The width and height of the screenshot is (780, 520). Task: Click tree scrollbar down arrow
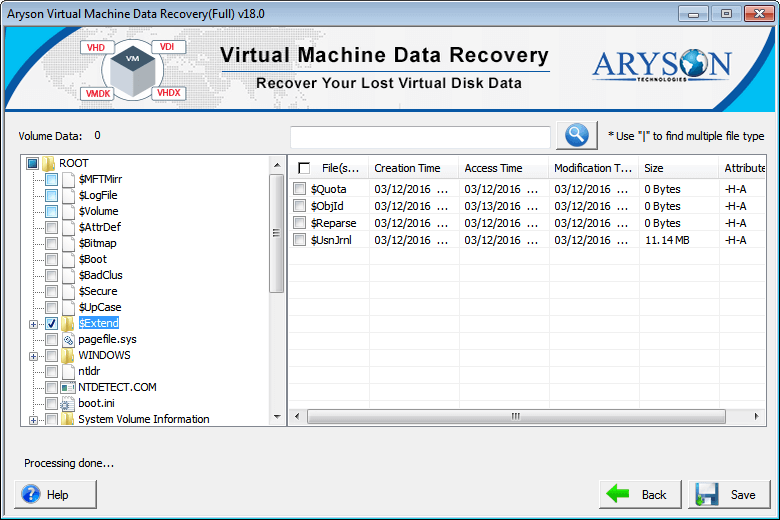[x=277, y=417]
